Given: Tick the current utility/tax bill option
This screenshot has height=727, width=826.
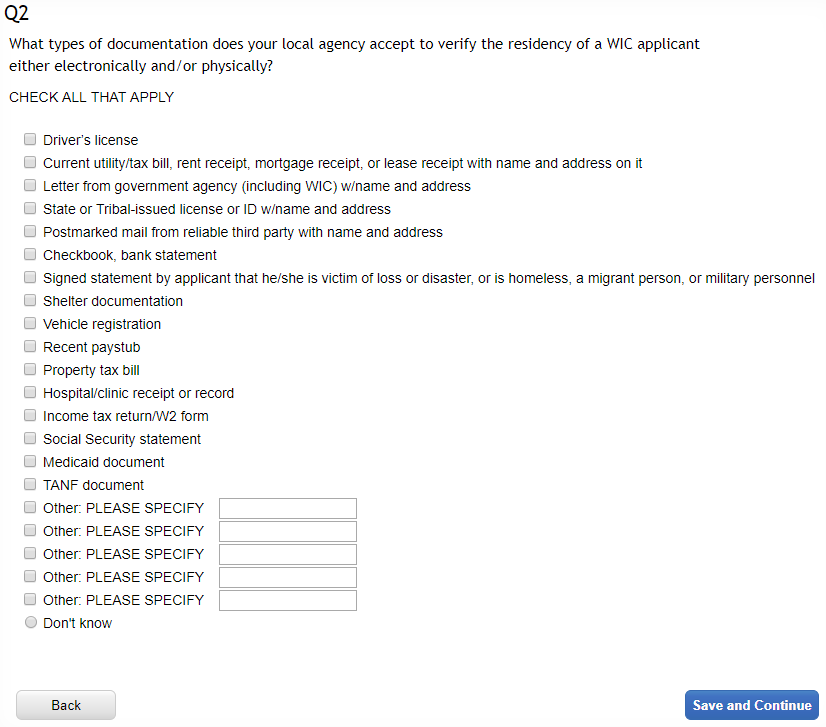Looking at the screenshot, I should (x=30, y=163).
